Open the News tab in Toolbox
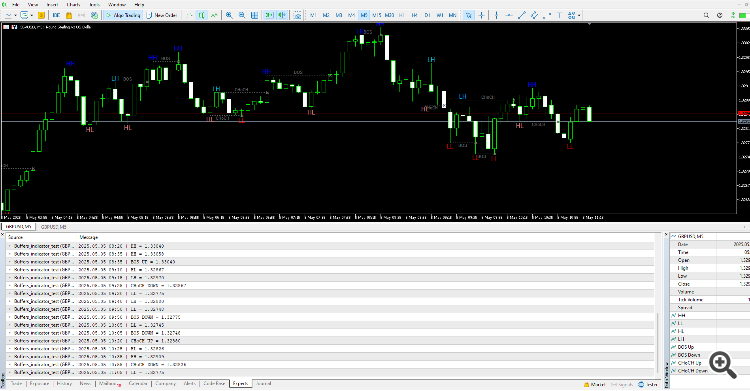750x391 pixels. click(85, 384)
